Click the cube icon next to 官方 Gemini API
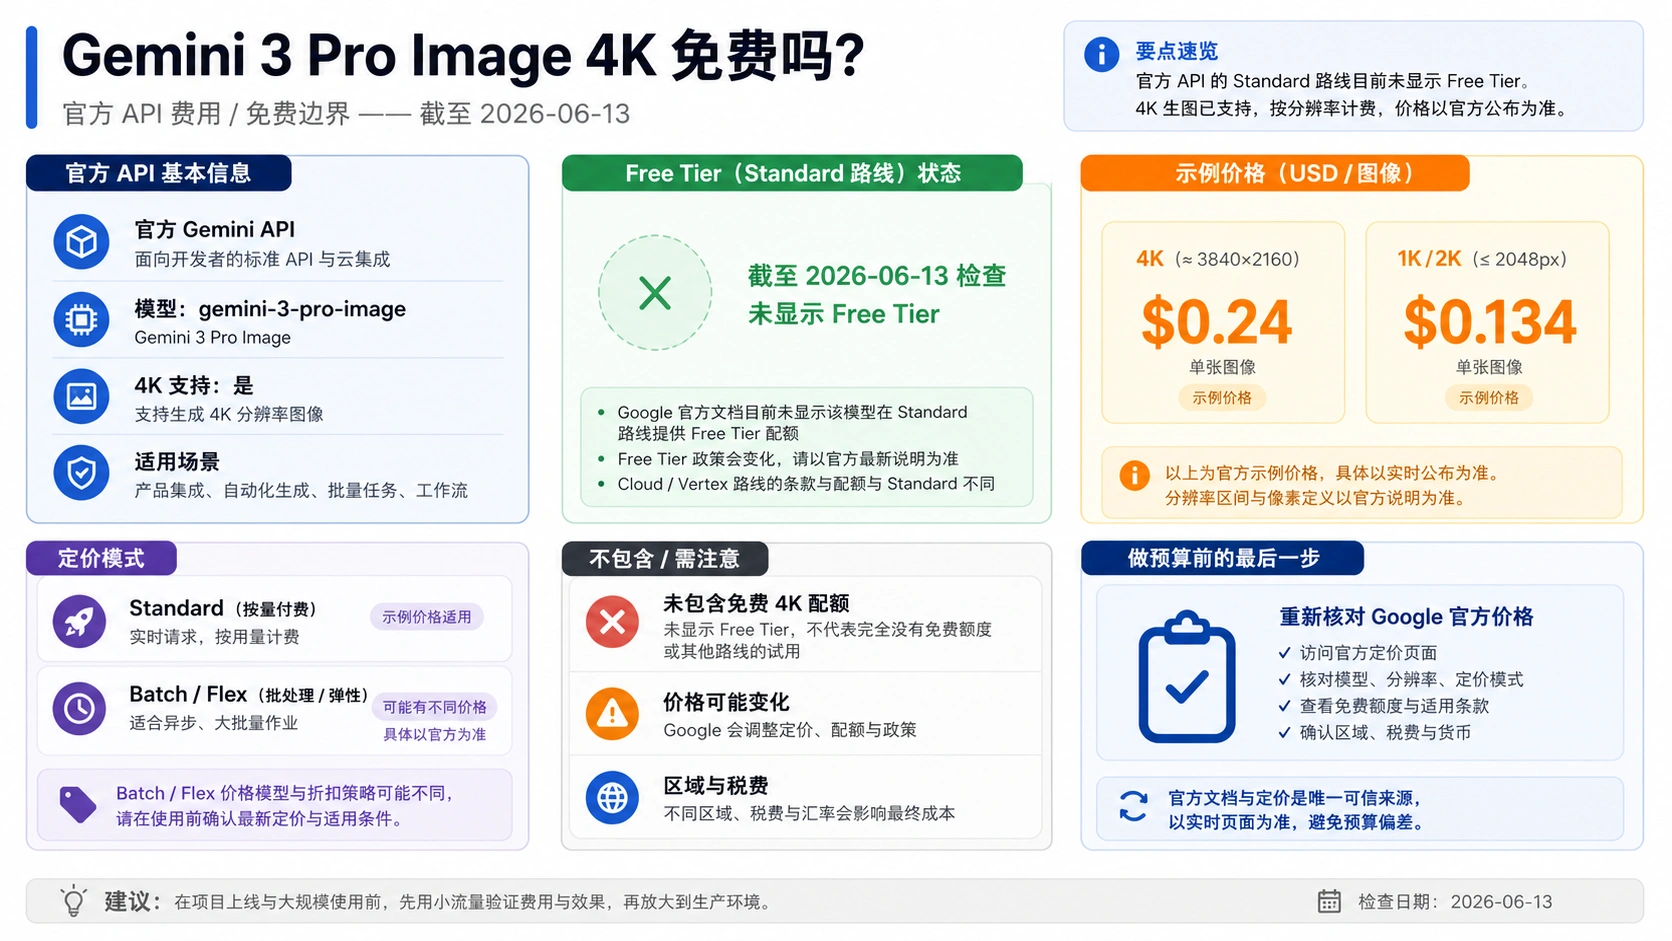This screenshot has height=941, width=1672. [81, 242]
